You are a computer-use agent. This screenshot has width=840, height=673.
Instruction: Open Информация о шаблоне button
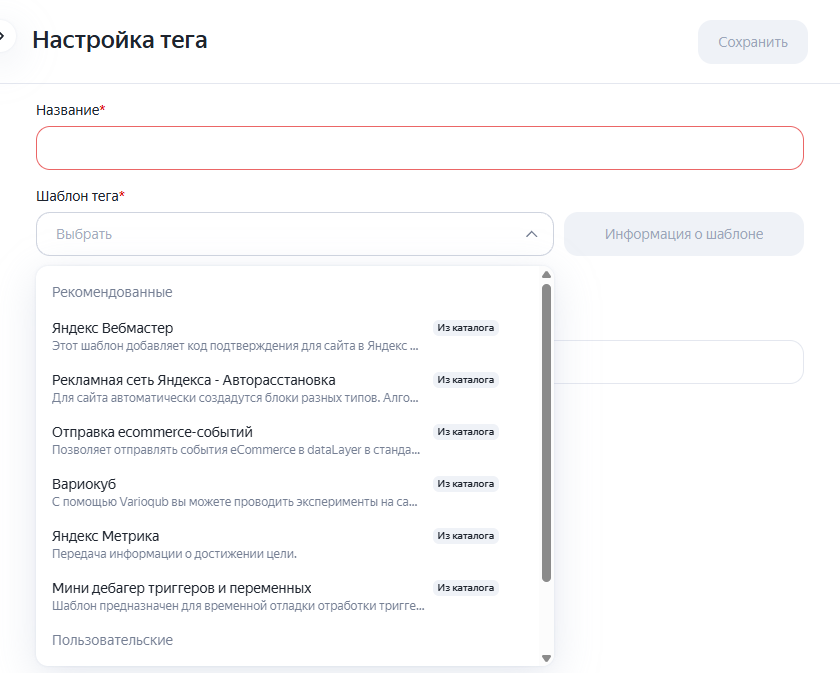[684, 234]
